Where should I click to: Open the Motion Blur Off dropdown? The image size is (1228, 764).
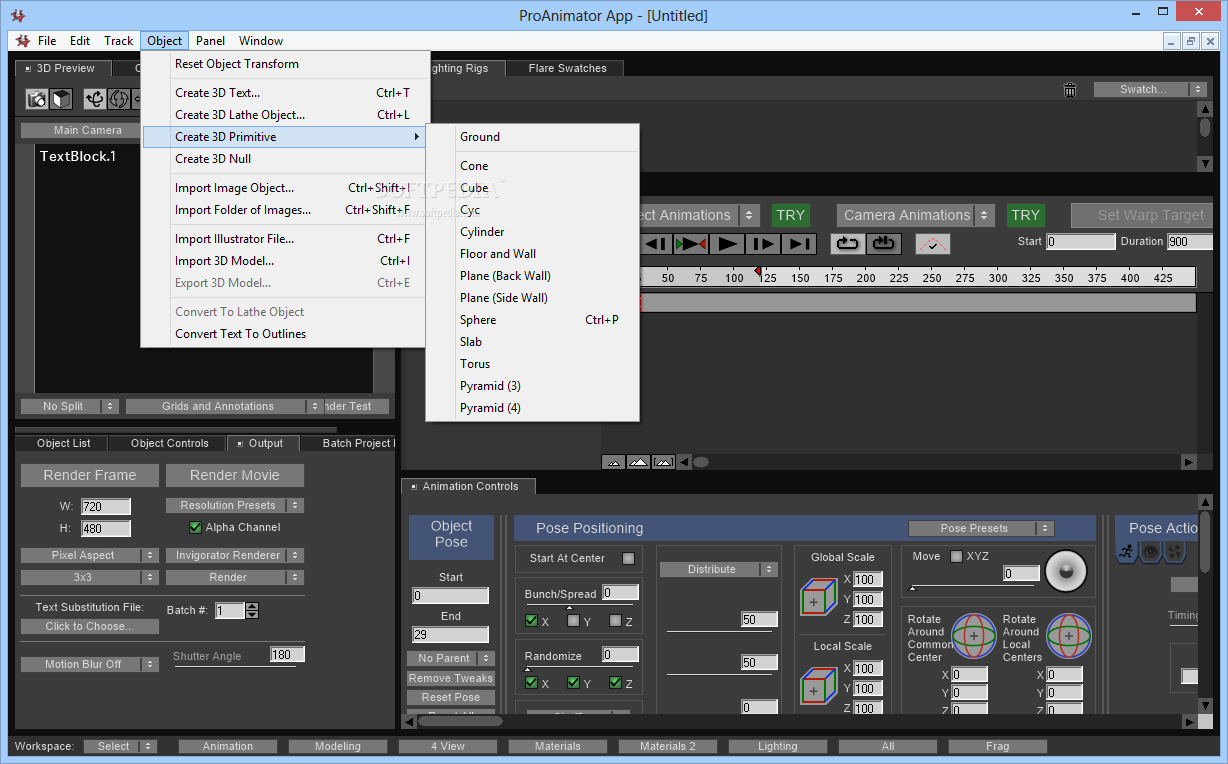(x=90, y=664)
